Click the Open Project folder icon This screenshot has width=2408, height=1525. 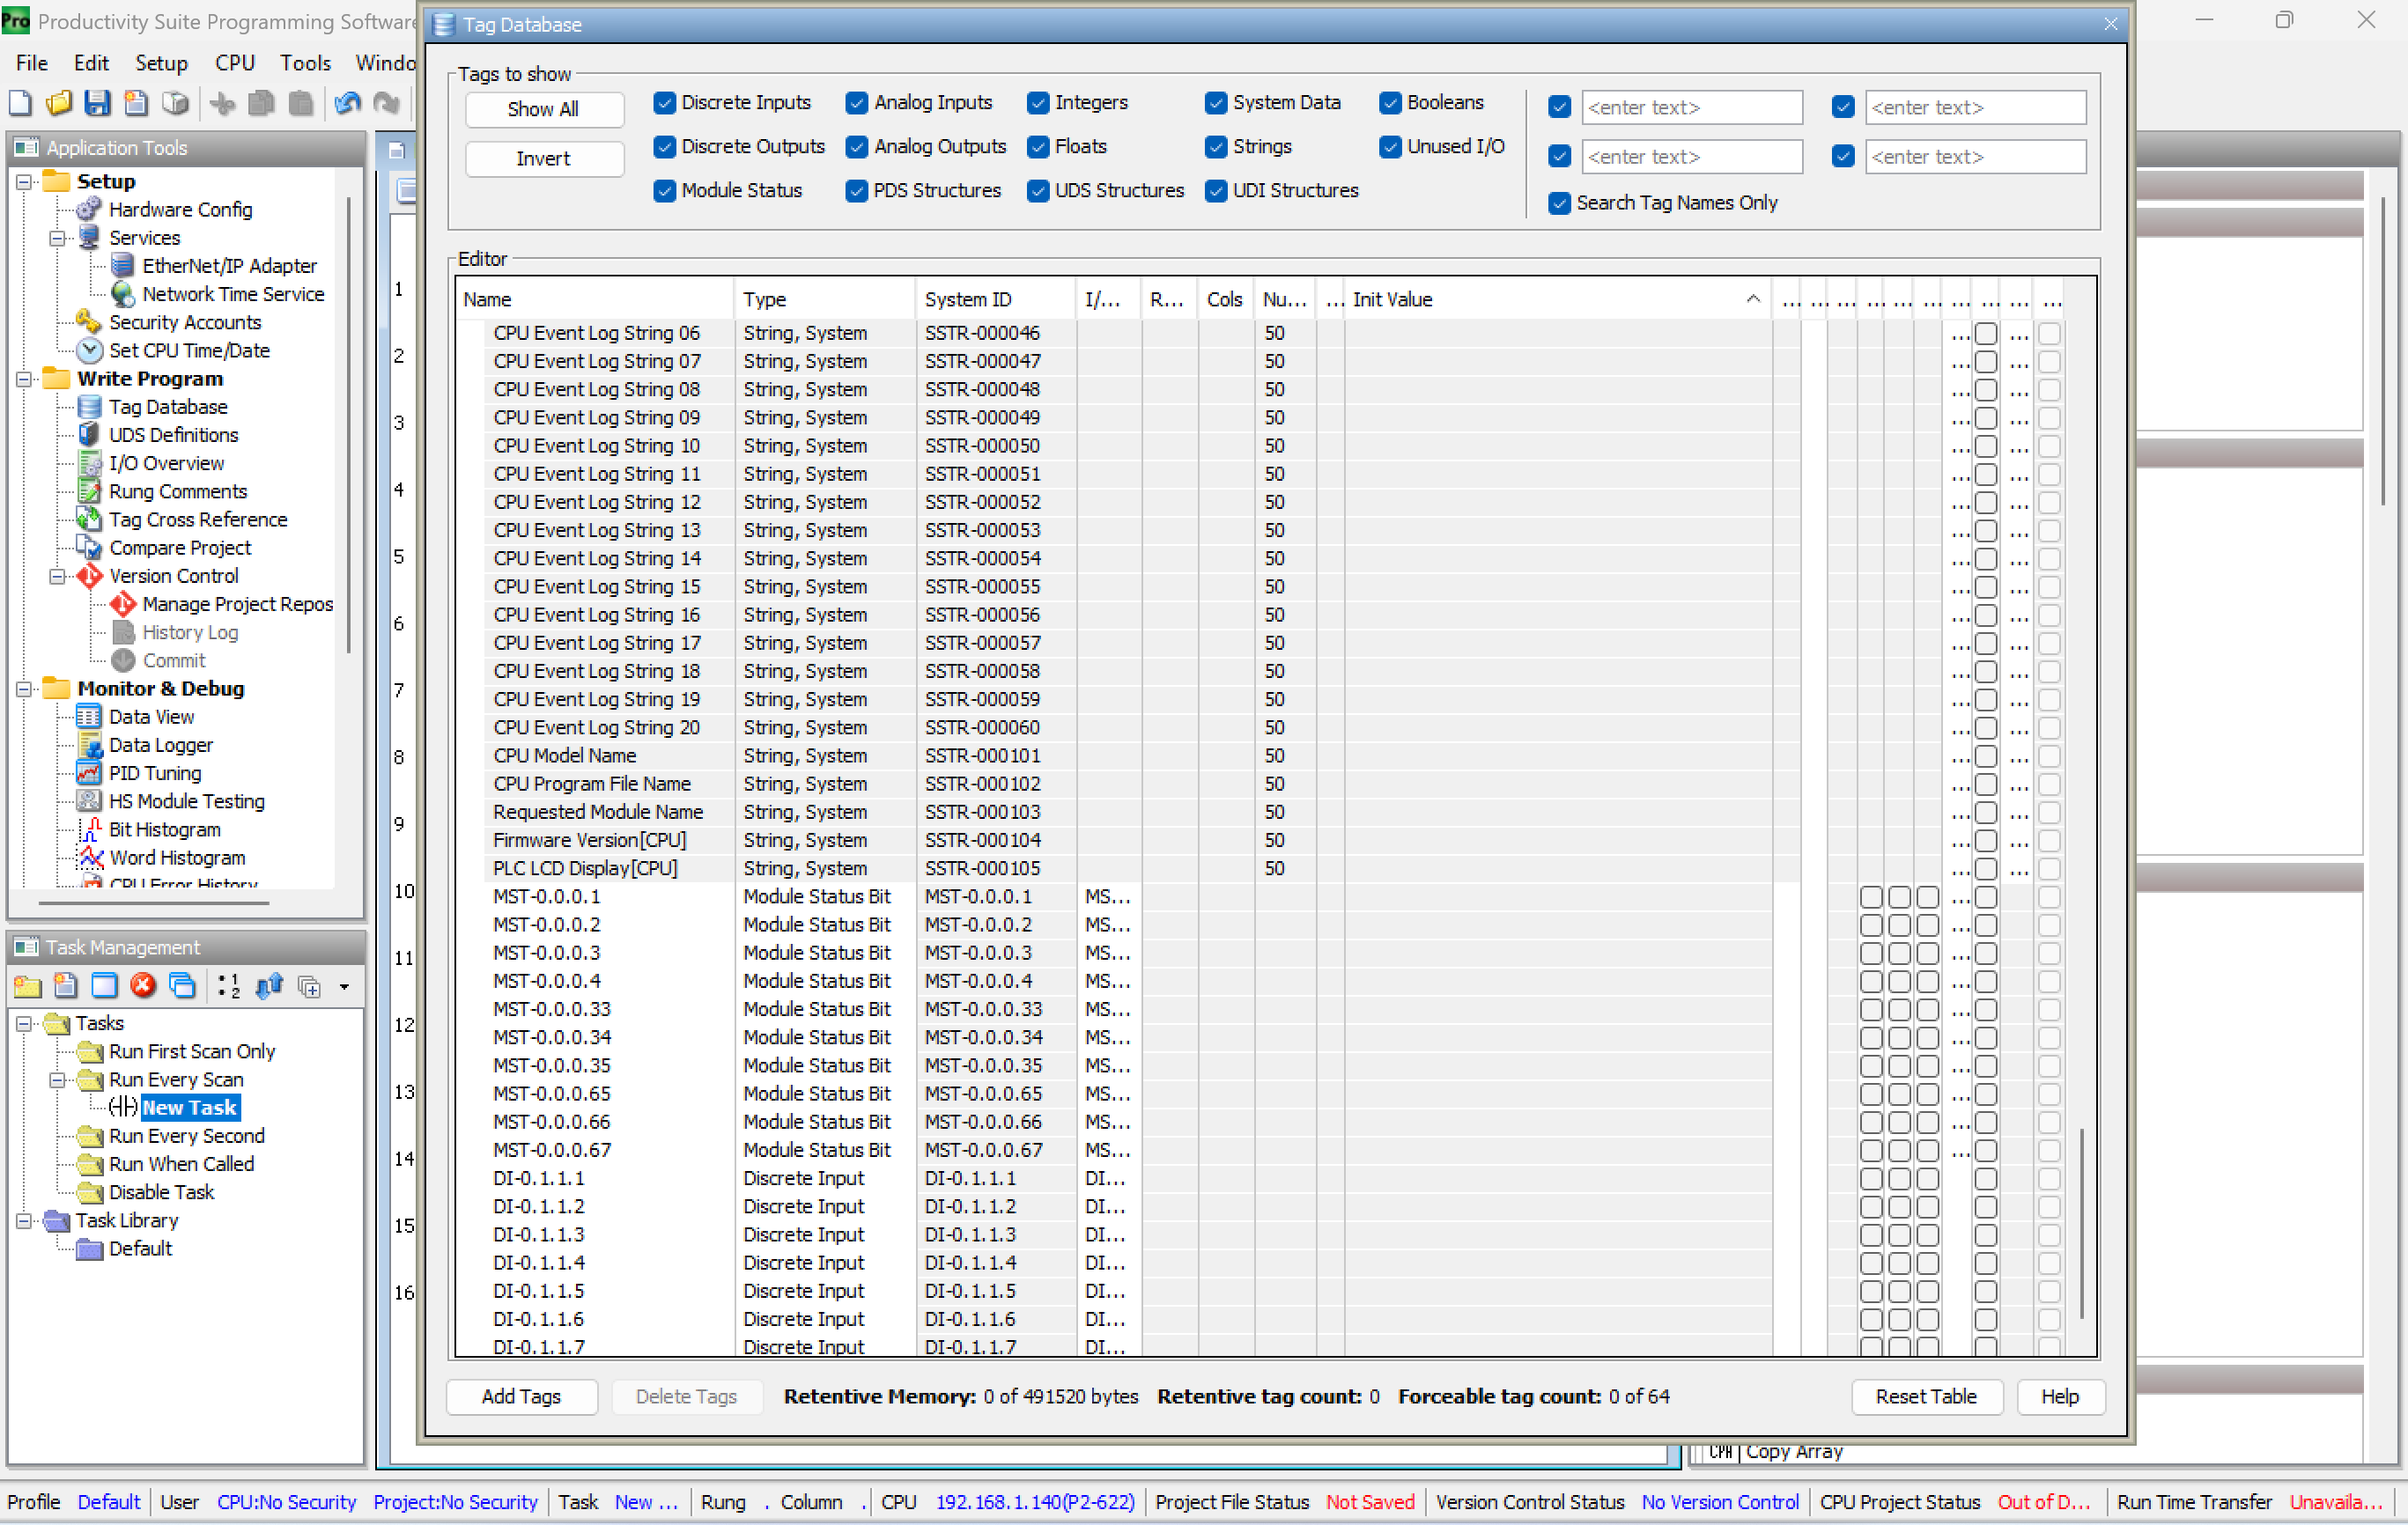59,103
